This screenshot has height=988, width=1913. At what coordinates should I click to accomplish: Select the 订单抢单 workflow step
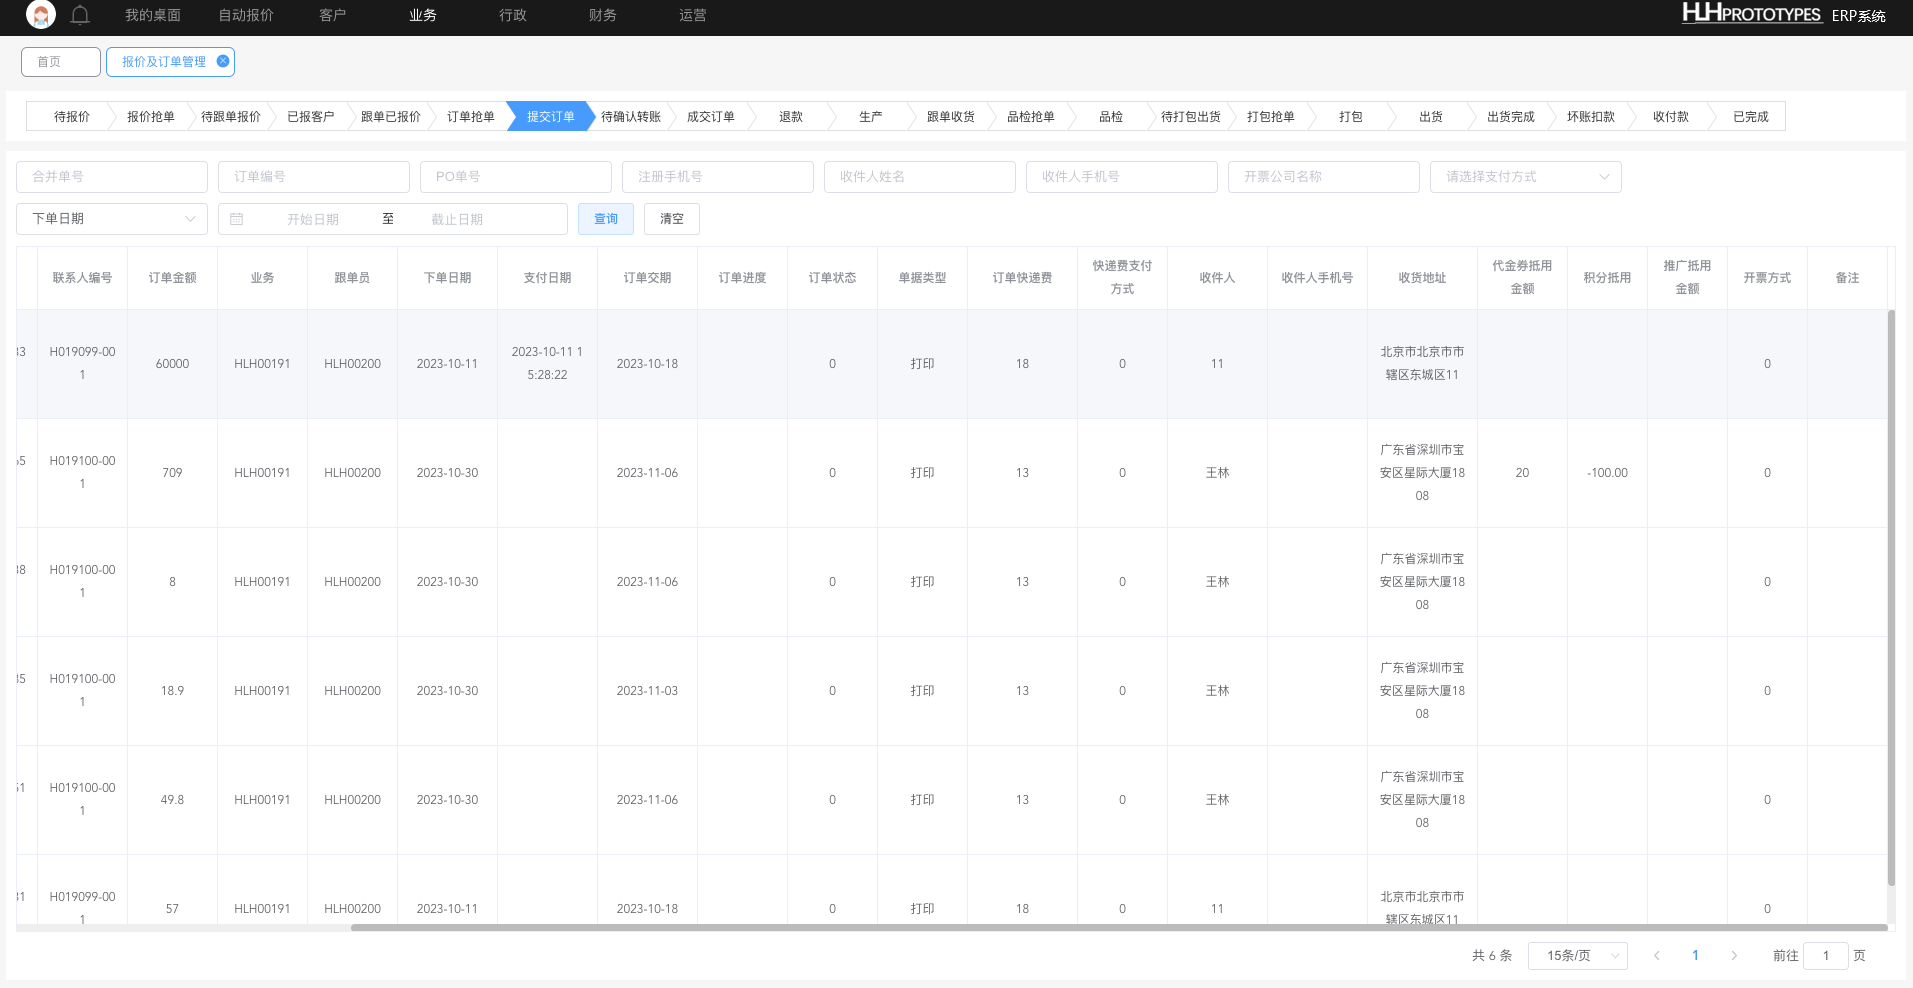coord(471,117)
